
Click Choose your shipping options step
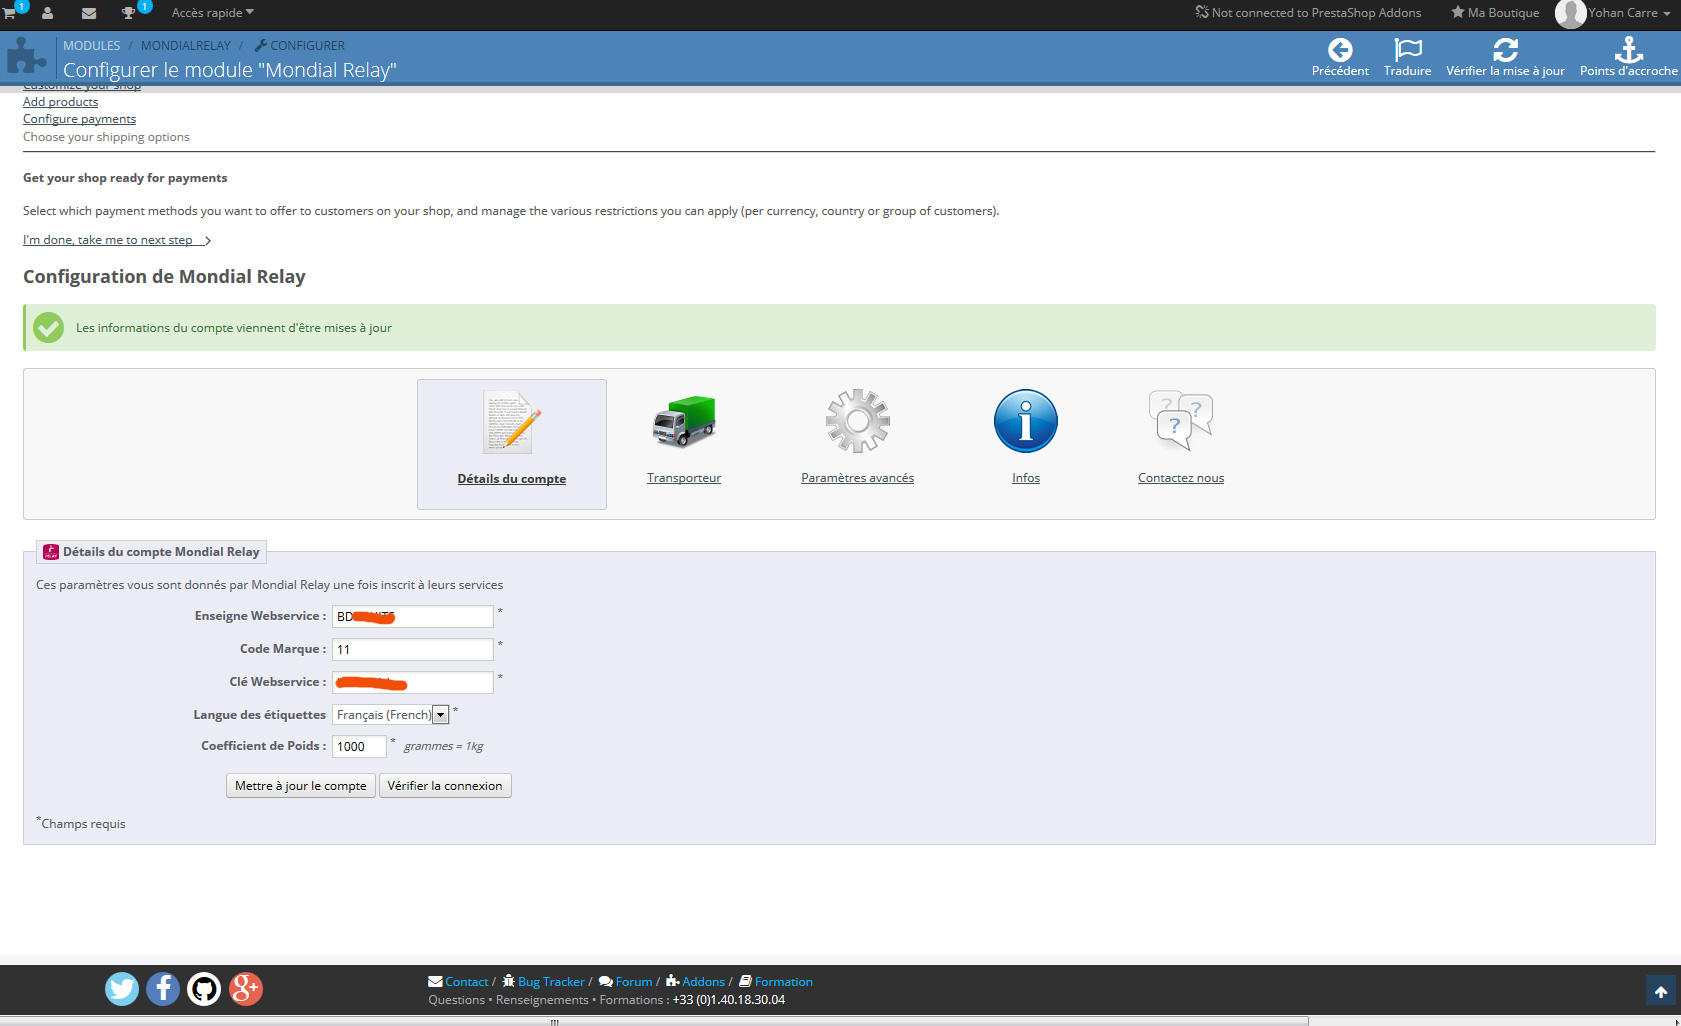[x=106, y=137]
